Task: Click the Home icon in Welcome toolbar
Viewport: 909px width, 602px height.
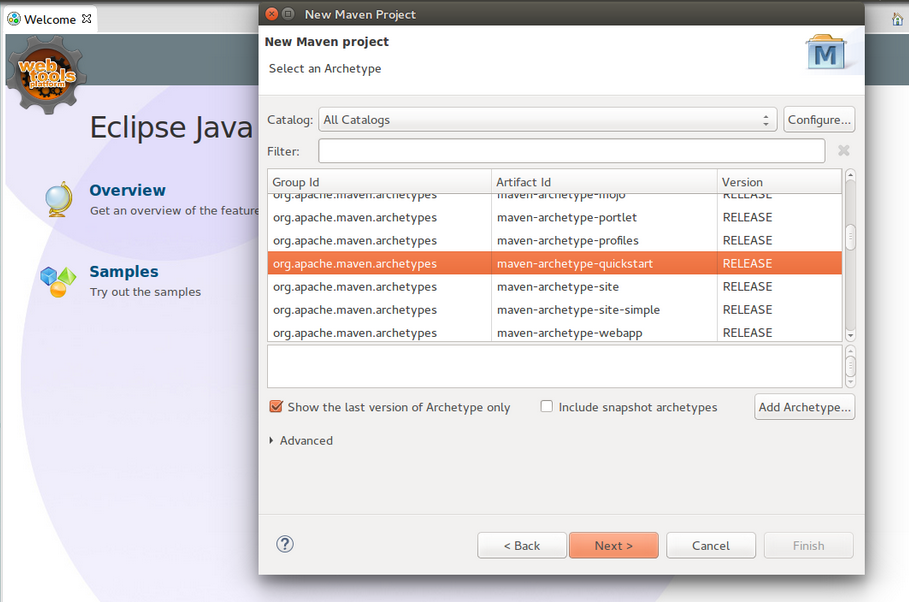Action: (x=897, y=20)
